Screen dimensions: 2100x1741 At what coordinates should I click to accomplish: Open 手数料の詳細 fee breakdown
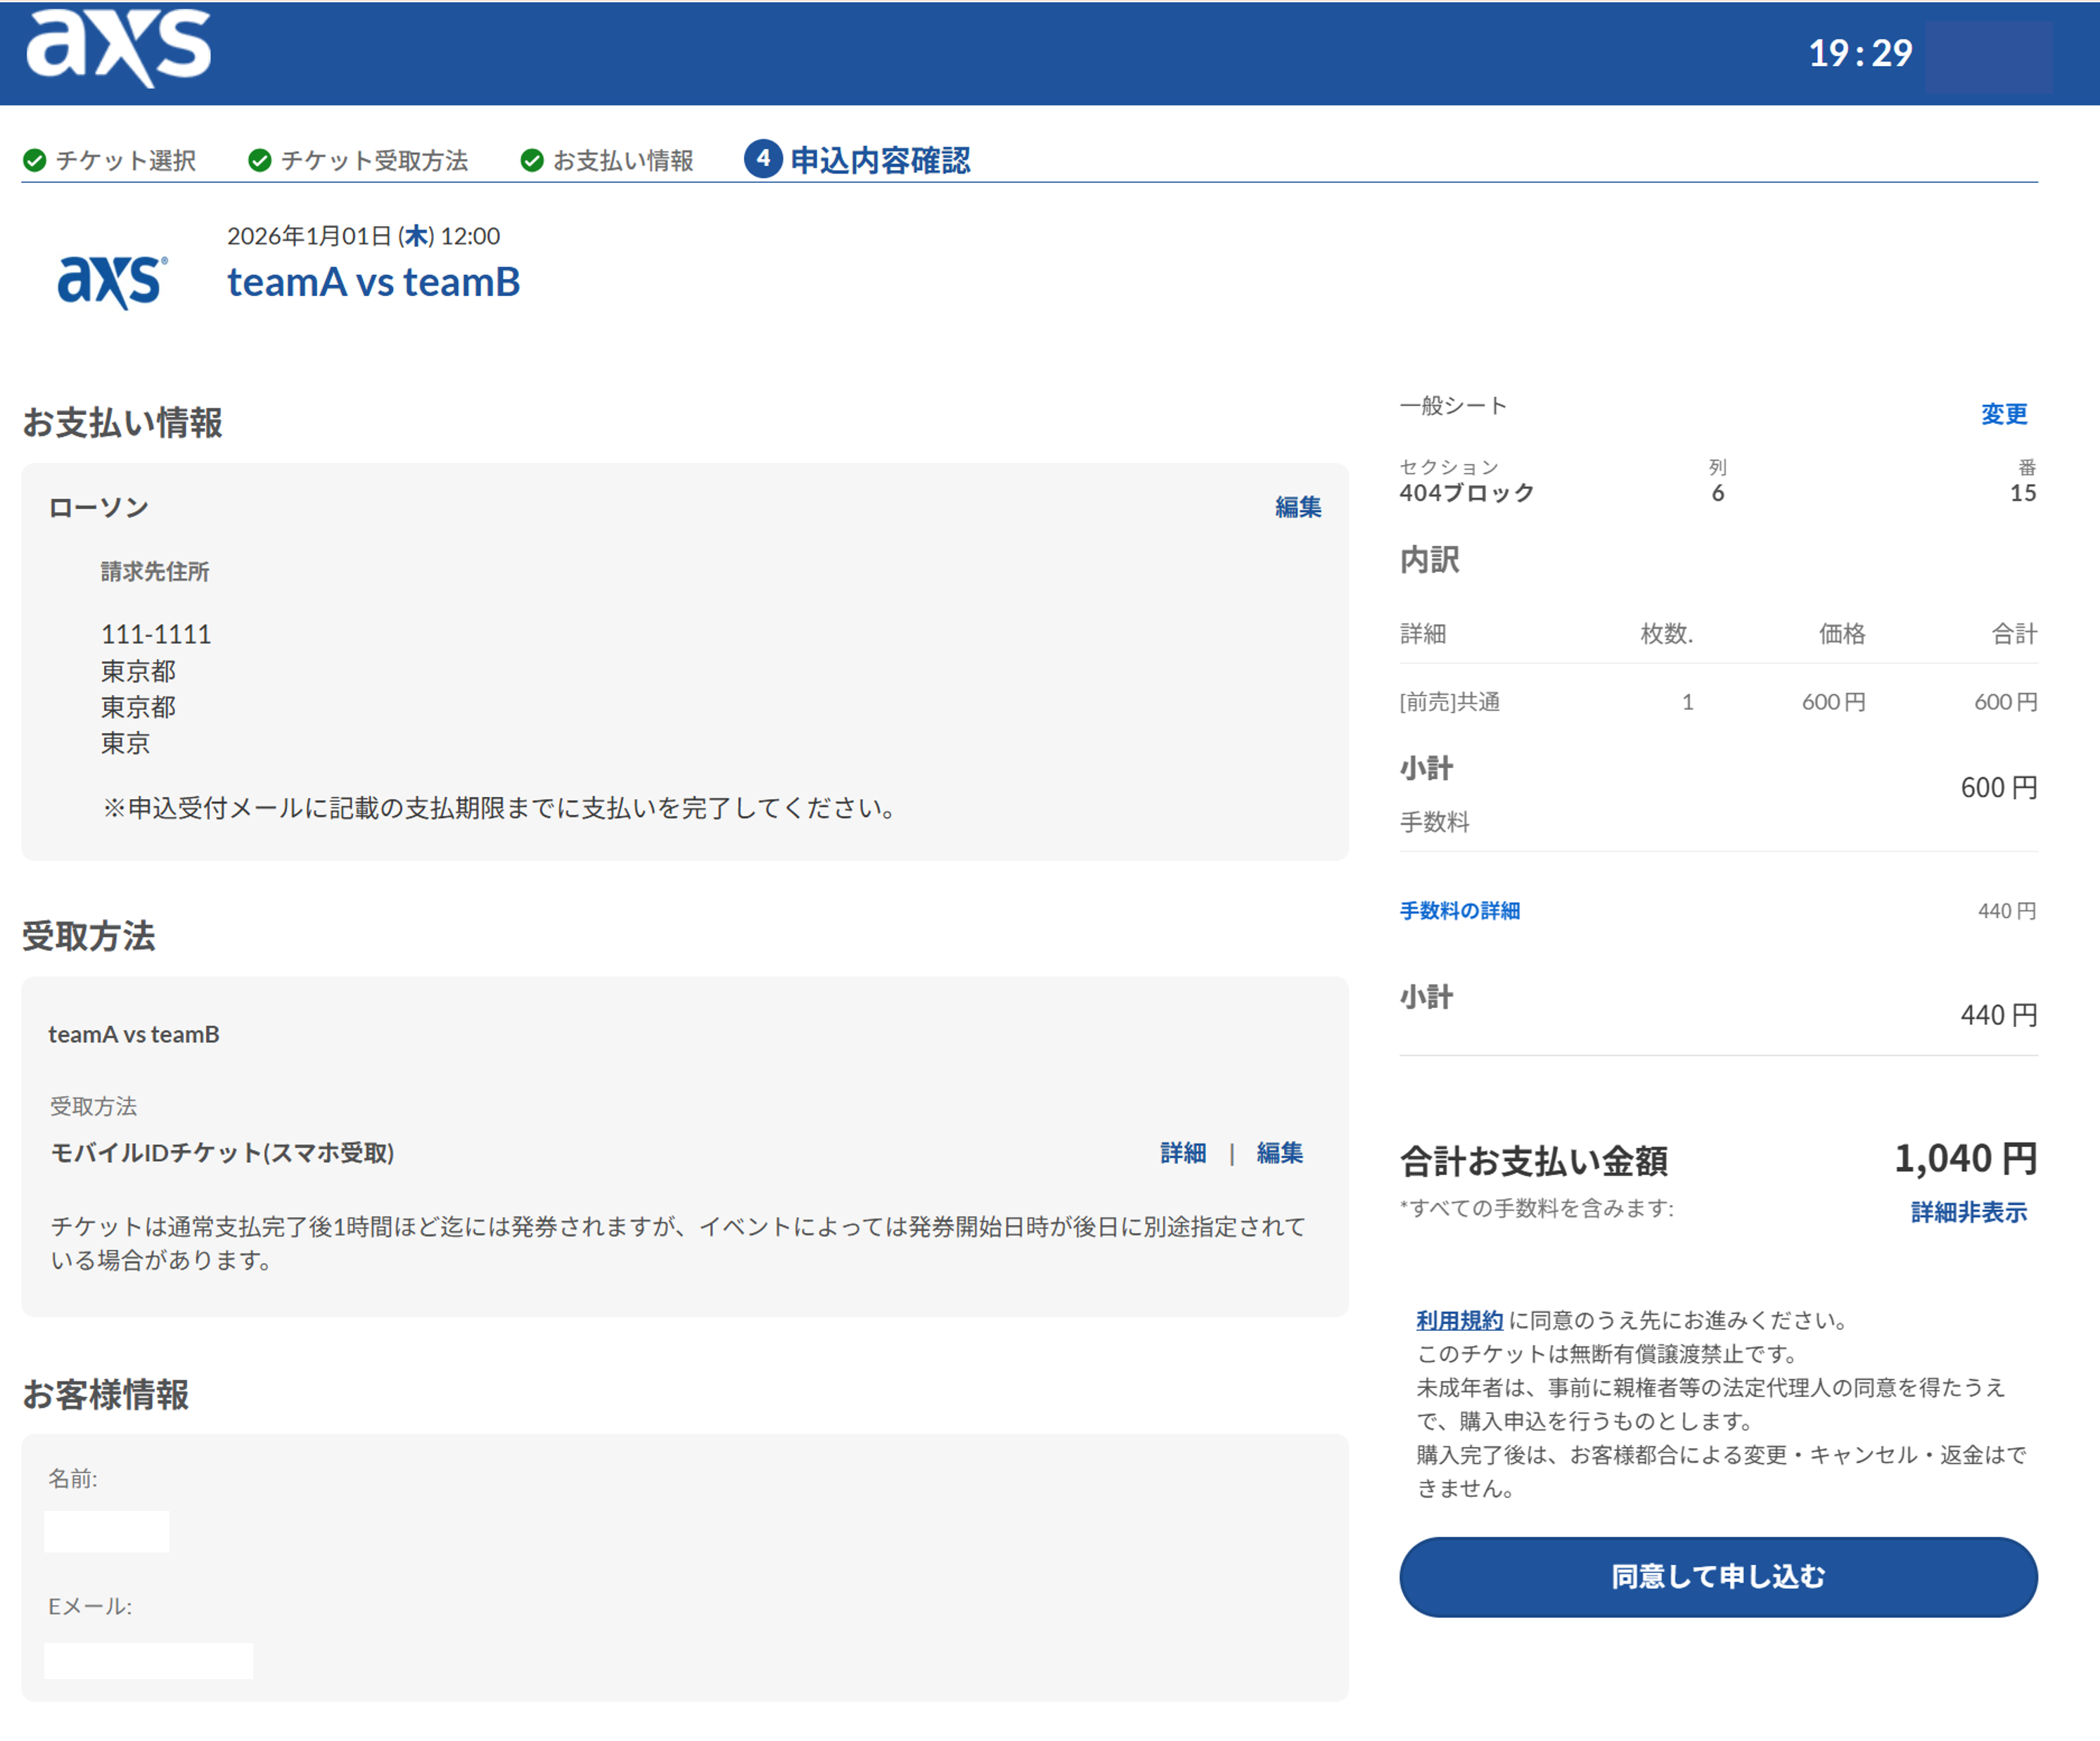coord(1460,911)
